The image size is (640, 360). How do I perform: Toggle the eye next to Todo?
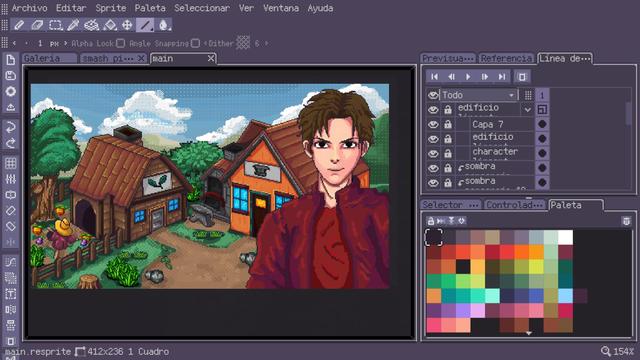[433, 95]
